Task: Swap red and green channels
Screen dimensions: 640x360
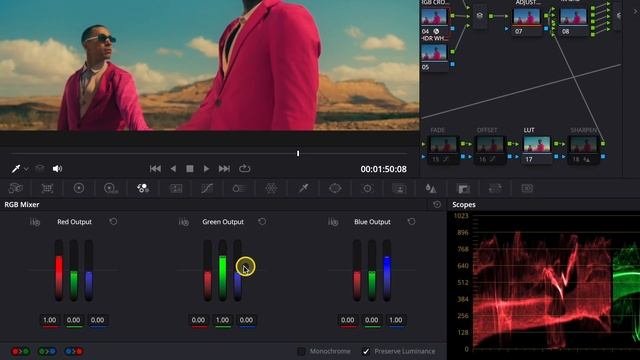Action: 20,351
